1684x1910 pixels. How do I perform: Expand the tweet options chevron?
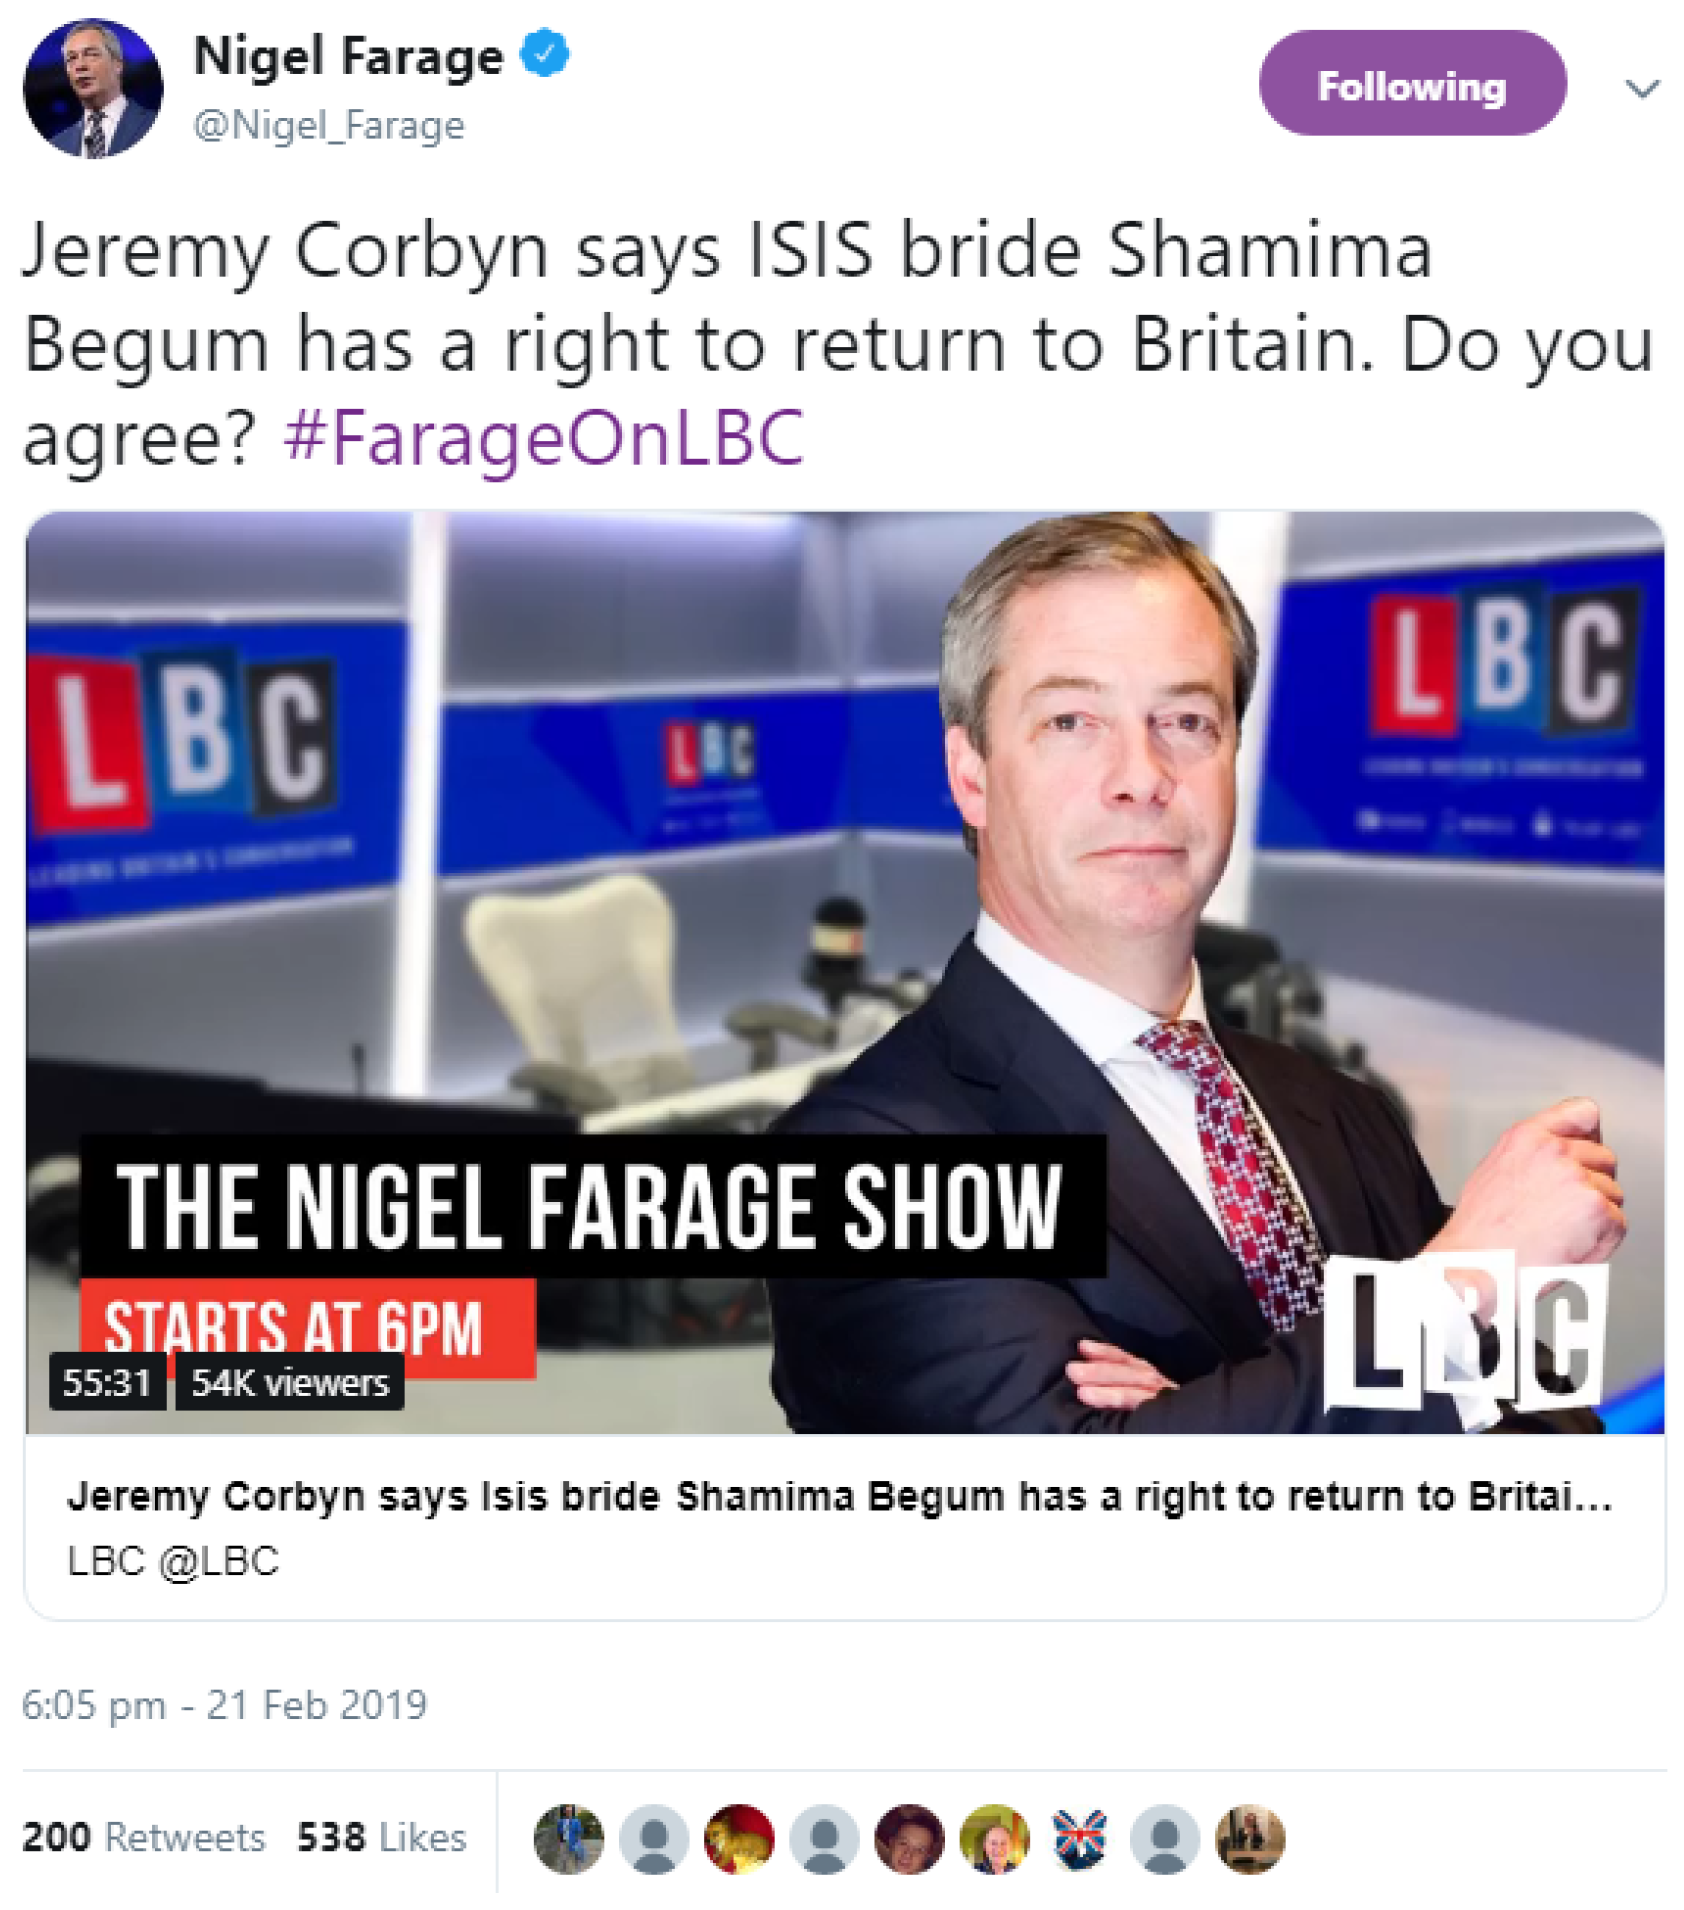(x=1642, y=88)
